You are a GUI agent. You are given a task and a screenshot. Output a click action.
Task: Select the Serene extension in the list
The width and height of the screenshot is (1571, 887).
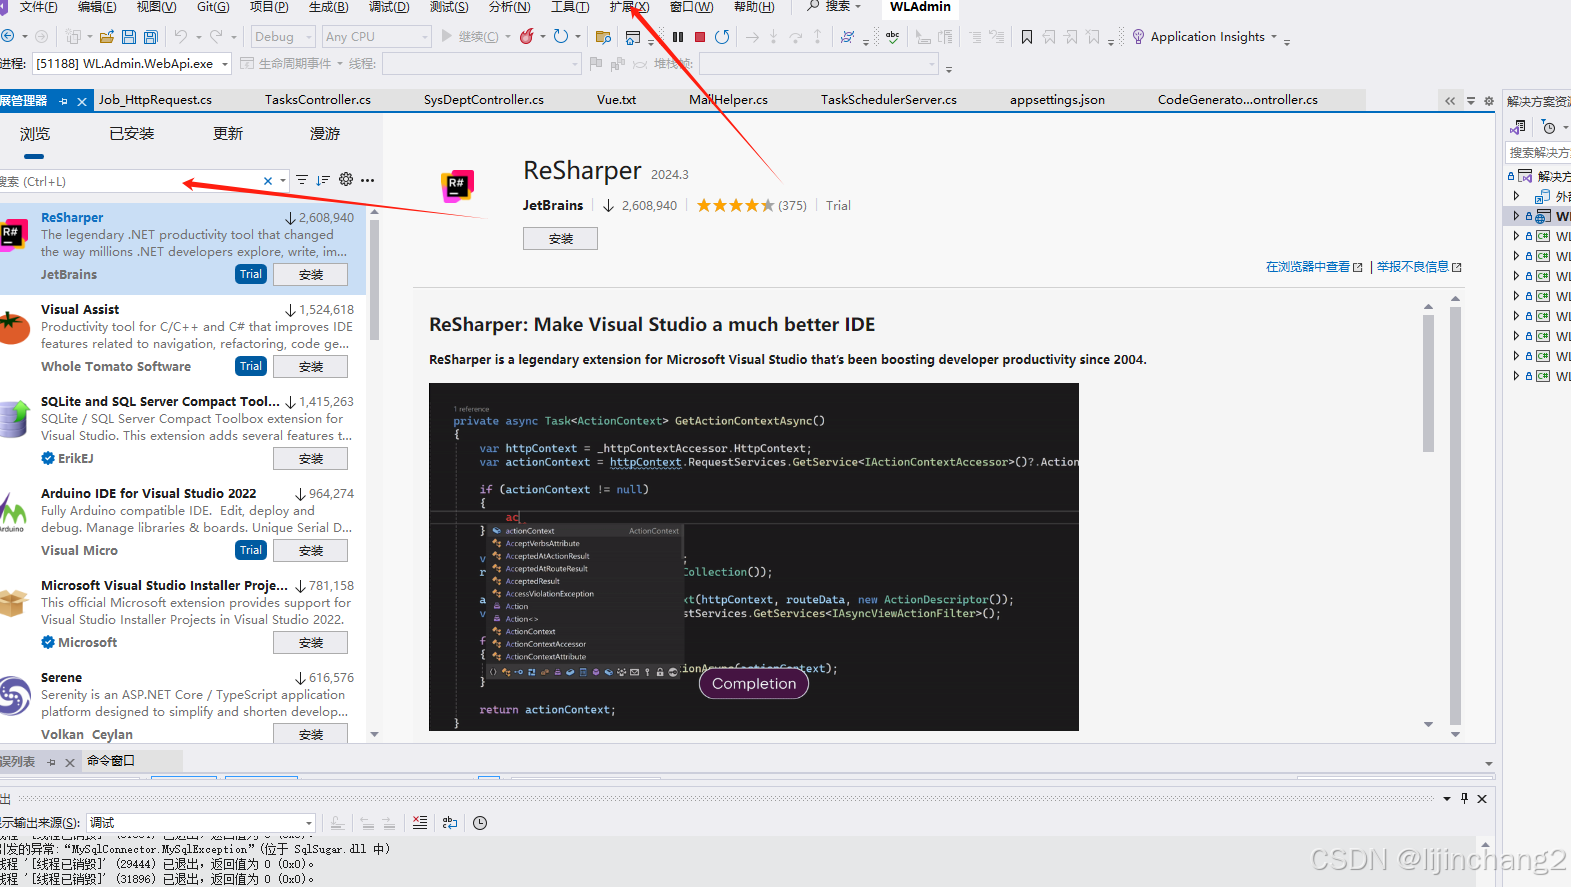point(183,706)
